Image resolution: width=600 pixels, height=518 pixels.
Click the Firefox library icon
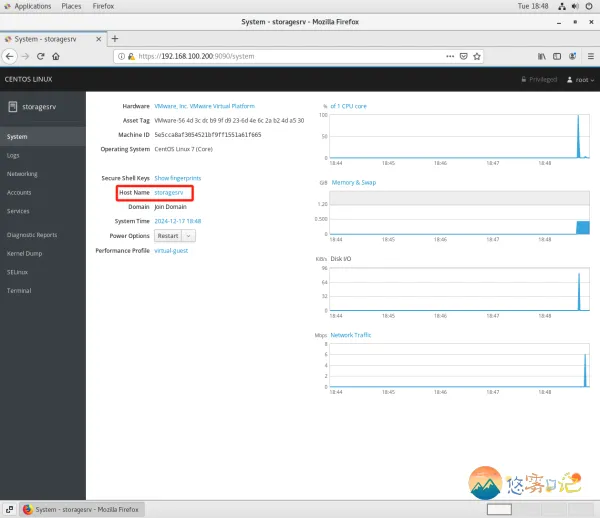click(540, 56)
